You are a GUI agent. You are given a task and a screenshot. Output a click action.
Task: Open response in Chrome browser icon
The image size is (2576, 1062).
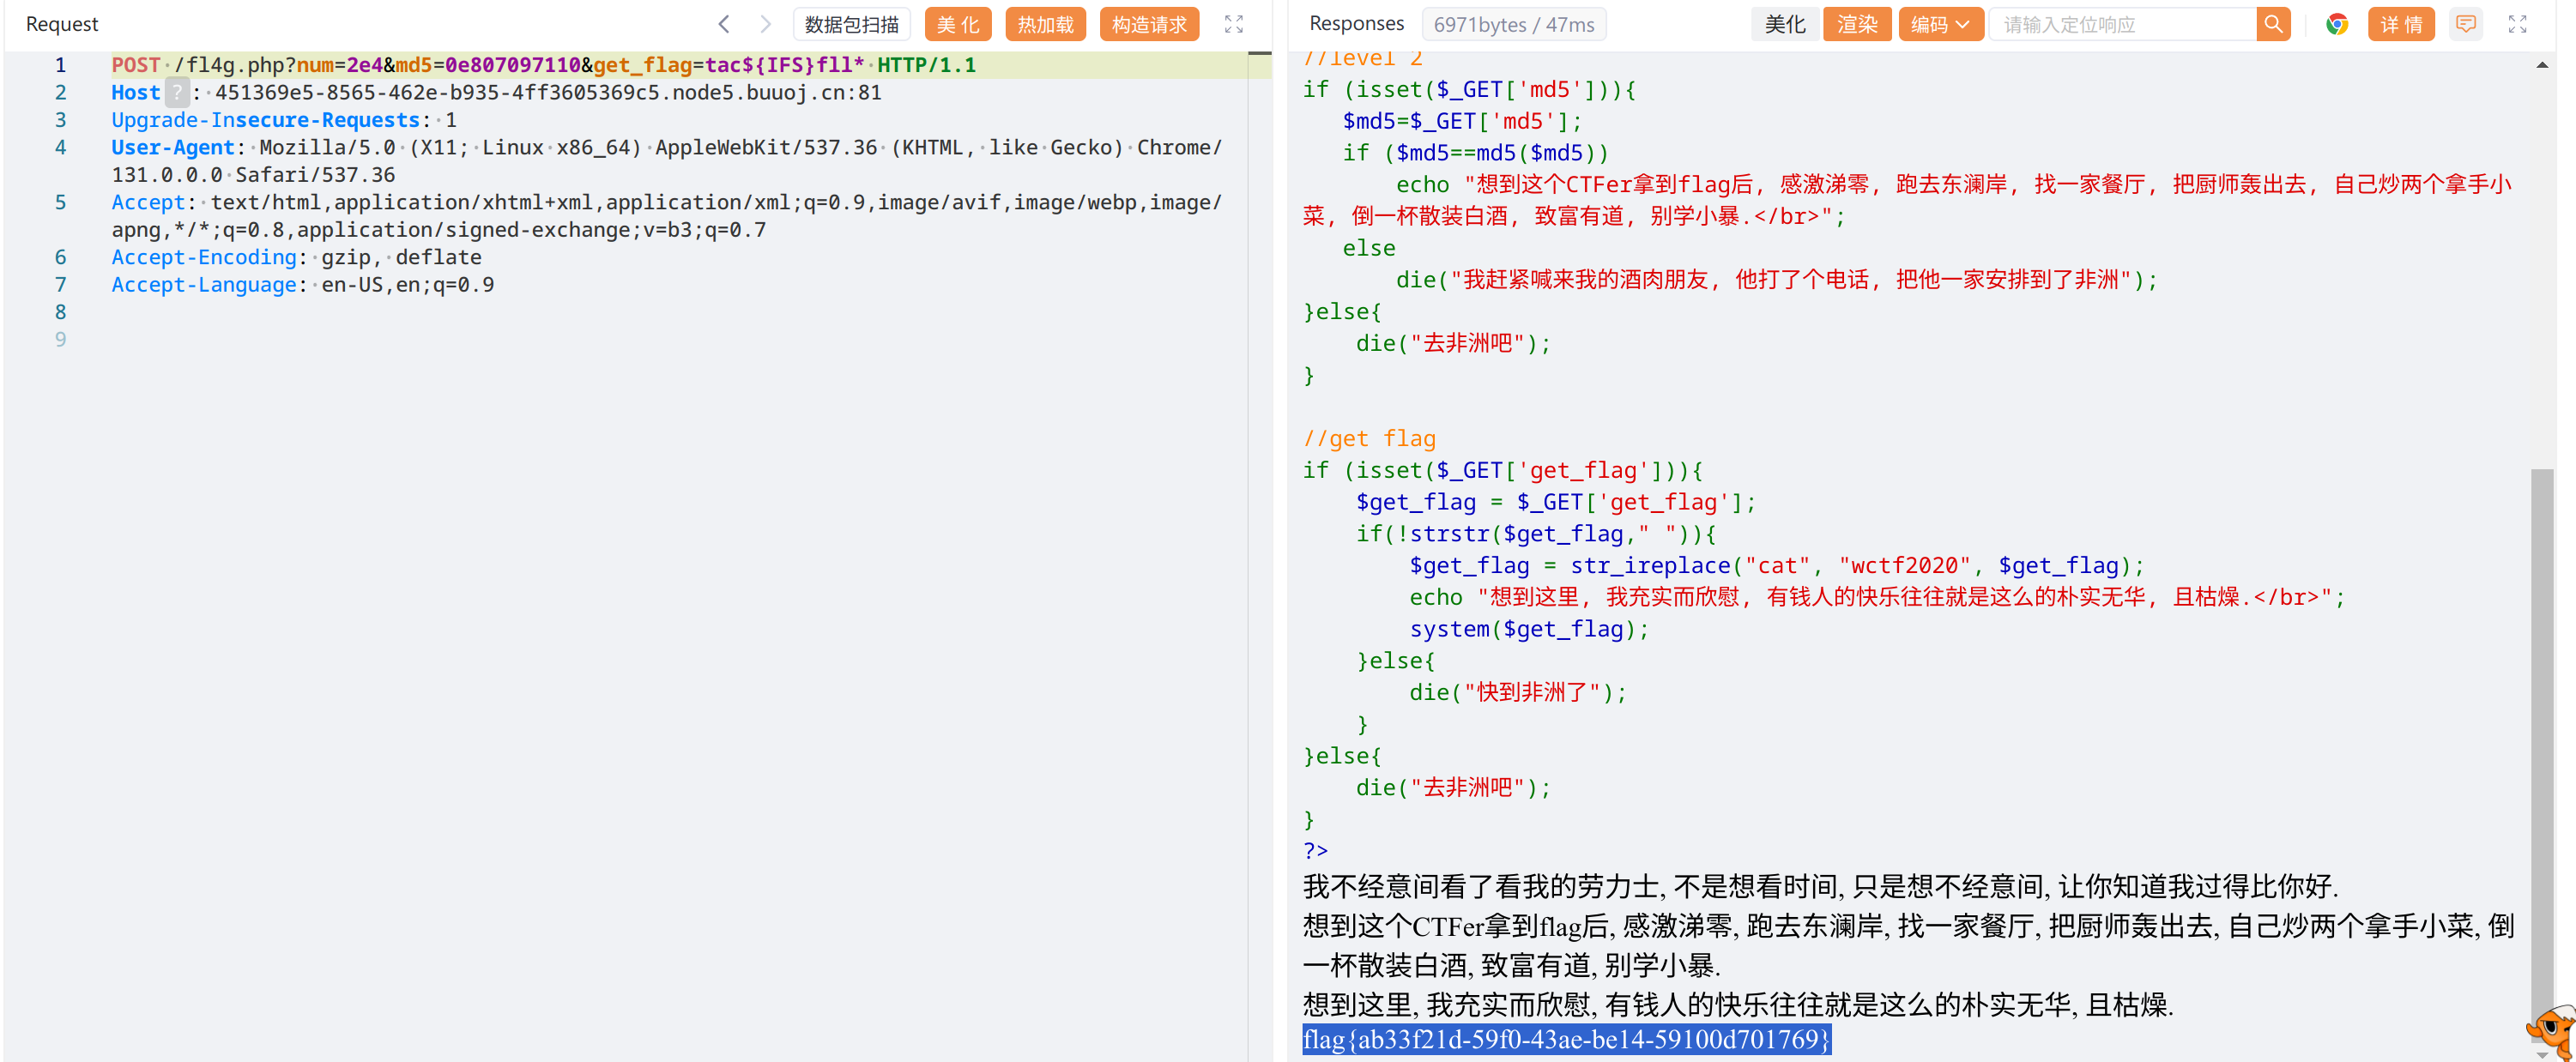[2337, 24]
